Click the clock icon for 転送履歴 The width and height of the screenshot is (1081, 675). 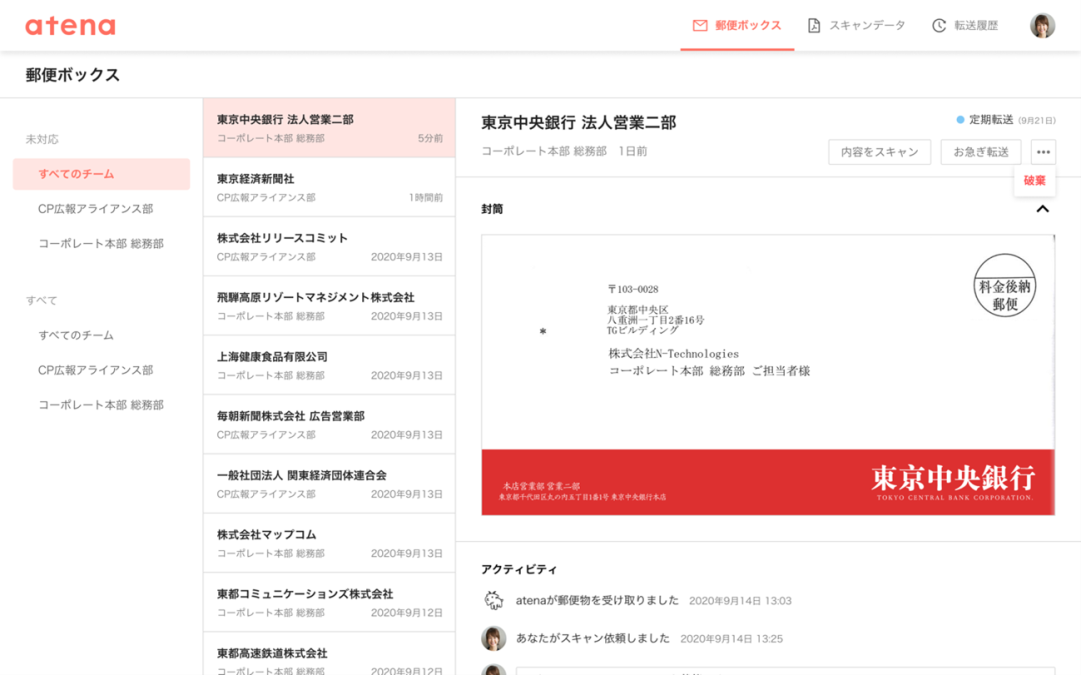tap(939, 26)
